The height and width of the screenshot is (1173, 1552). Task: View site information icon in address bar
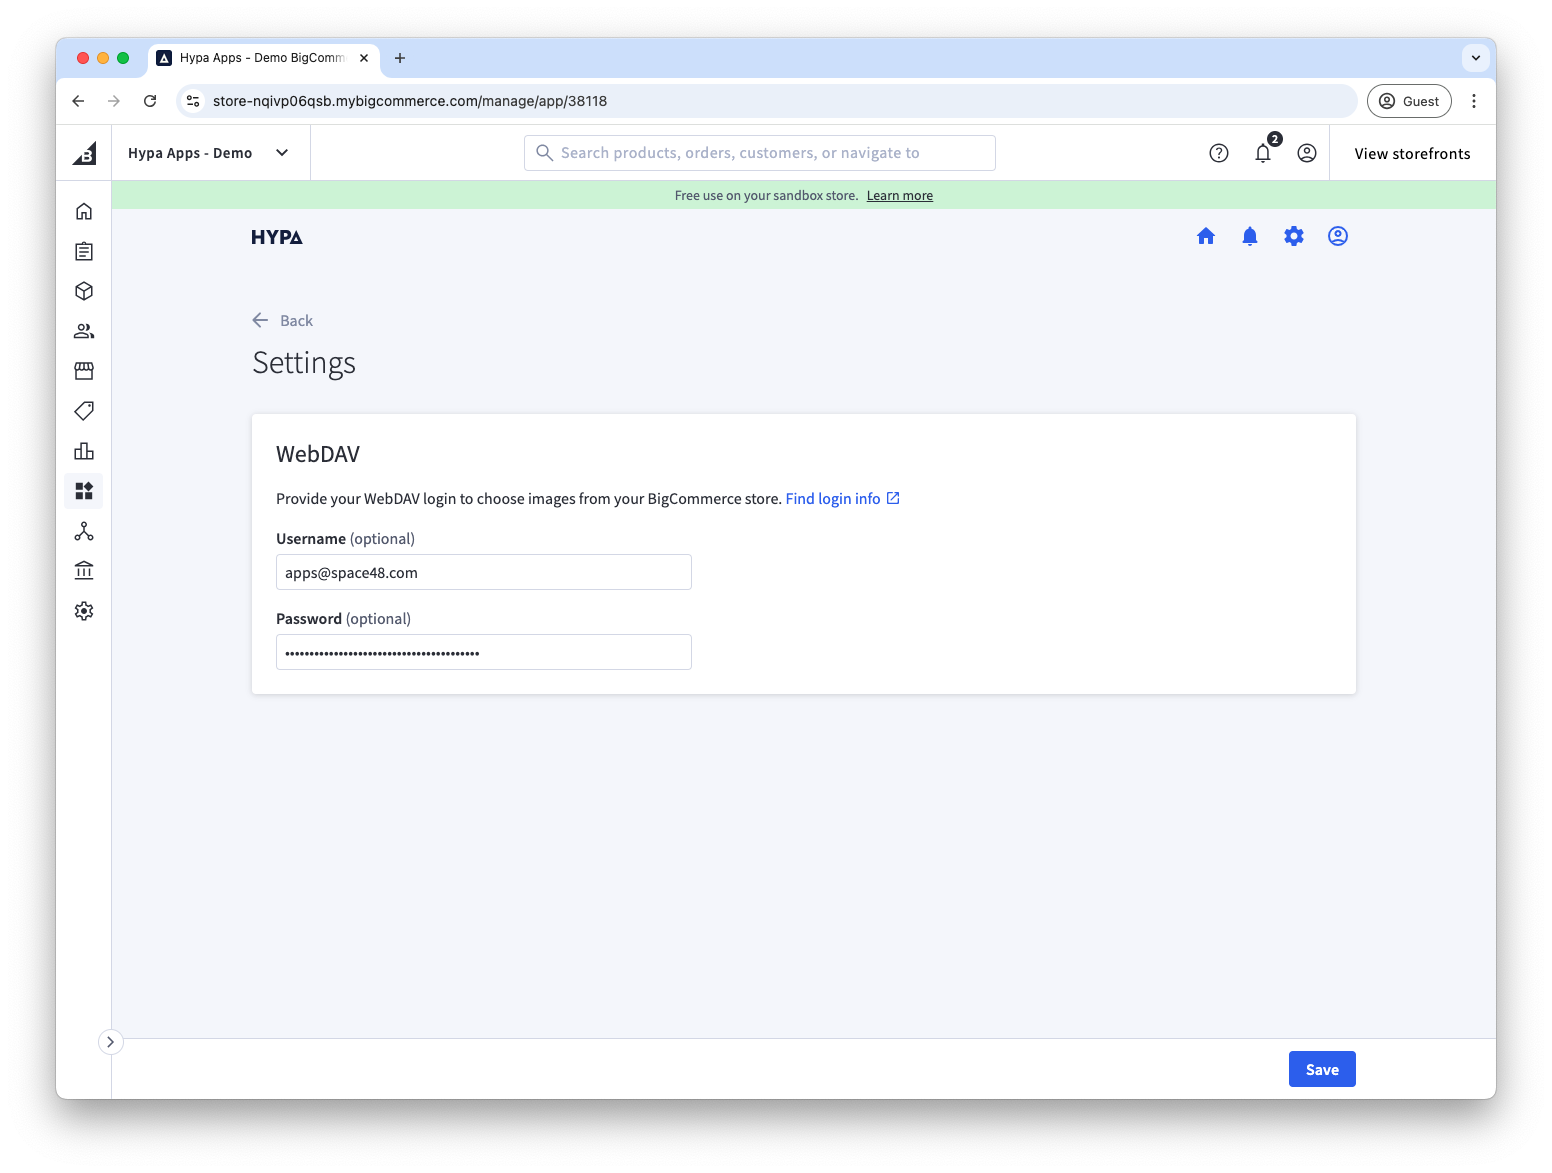(x=194, y=101)
